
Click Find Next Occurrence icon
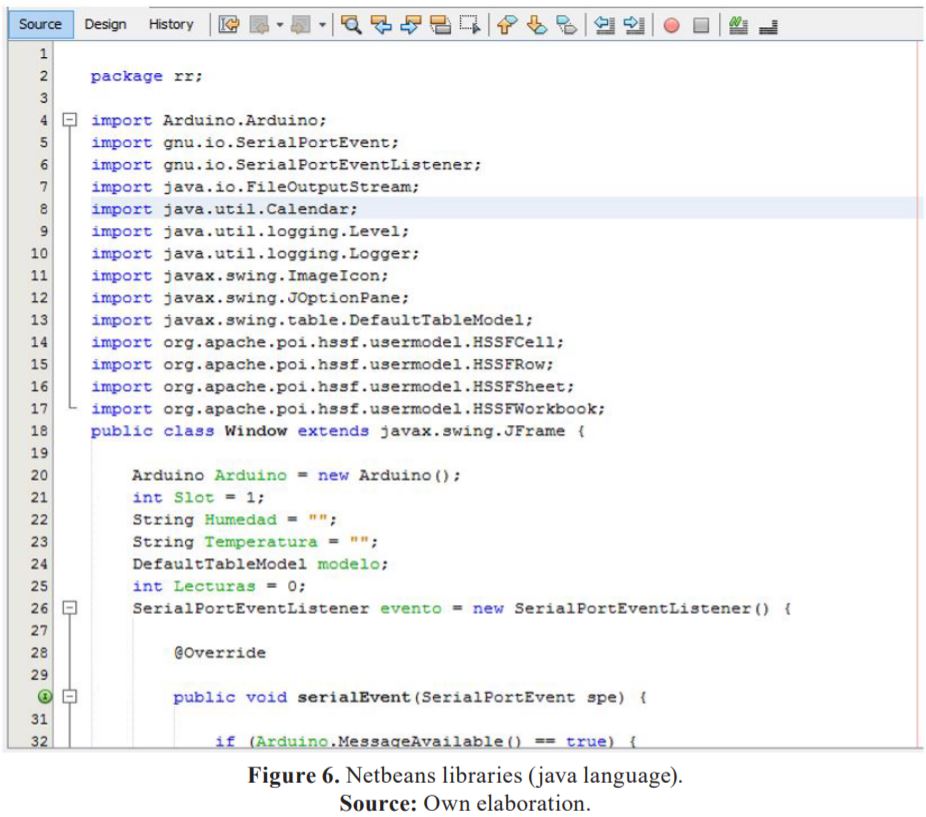(x=410, y=25)
